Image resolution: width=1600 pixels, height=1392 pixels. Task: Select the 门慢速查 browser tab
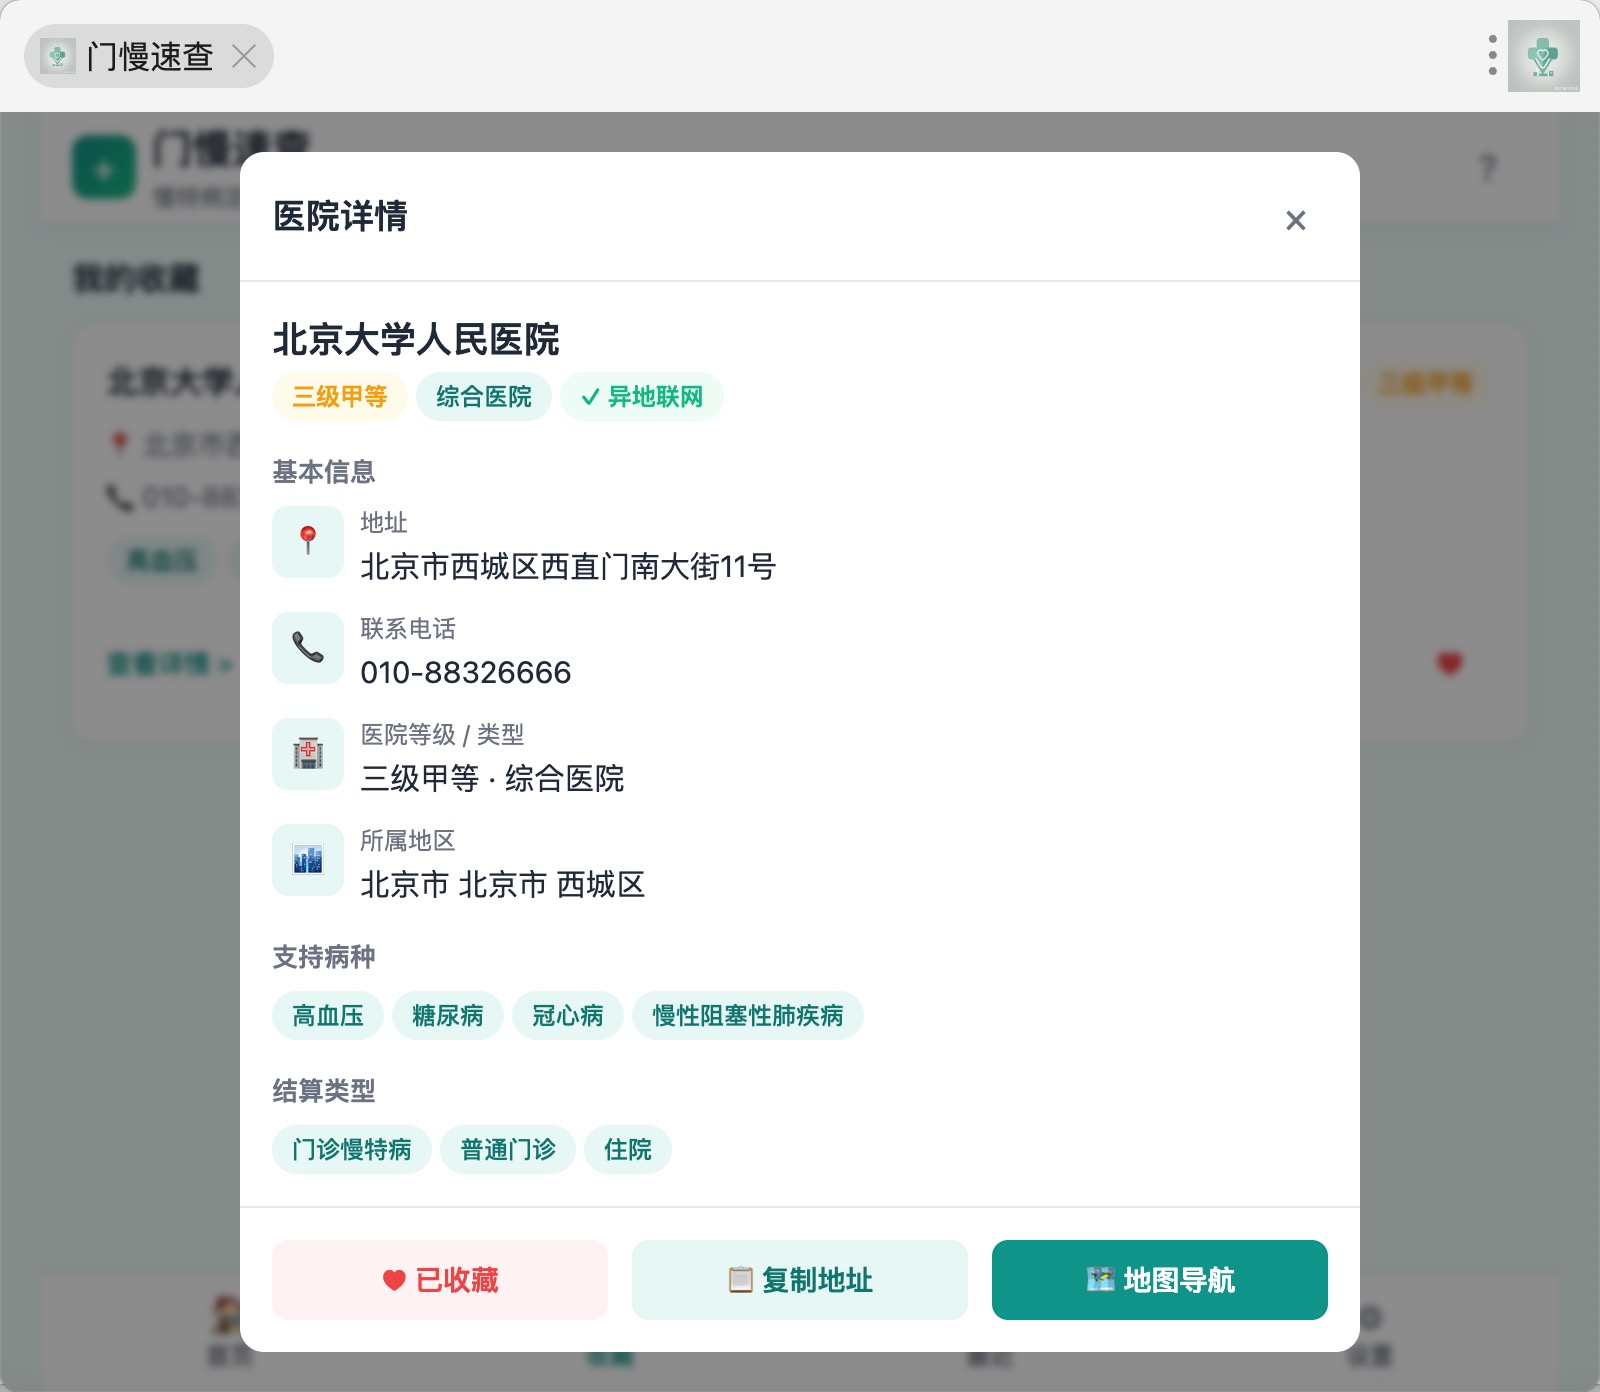click(148, 56)
